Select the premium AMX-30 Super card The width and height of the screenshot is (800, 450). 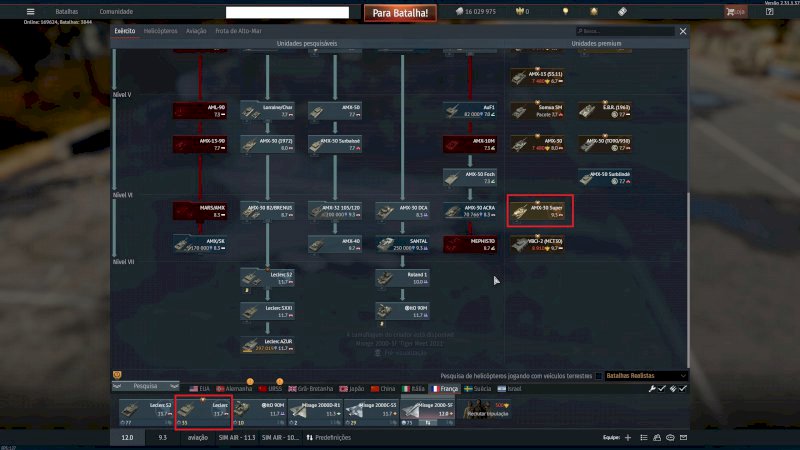pos(538,211)
